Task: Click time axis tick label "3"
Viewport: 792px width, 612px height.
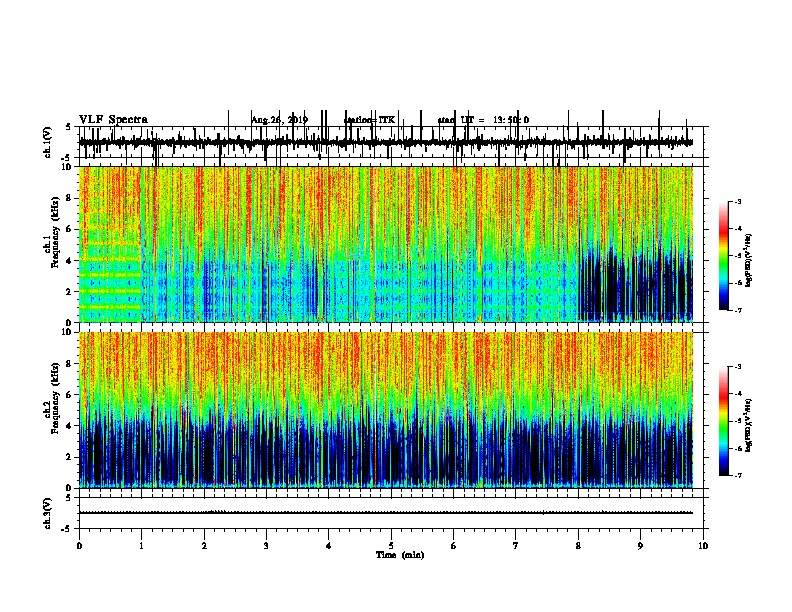Action: (266, 546)
